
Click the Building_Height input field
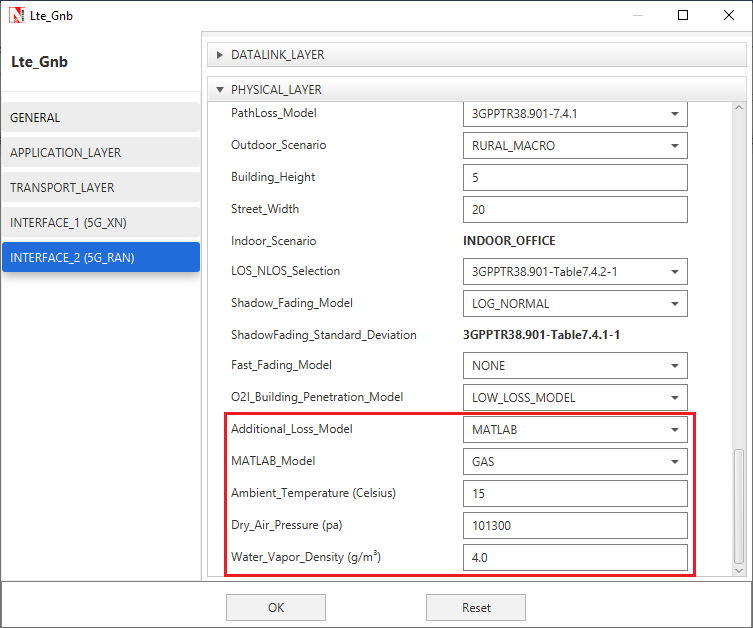[x=575, y=178]
